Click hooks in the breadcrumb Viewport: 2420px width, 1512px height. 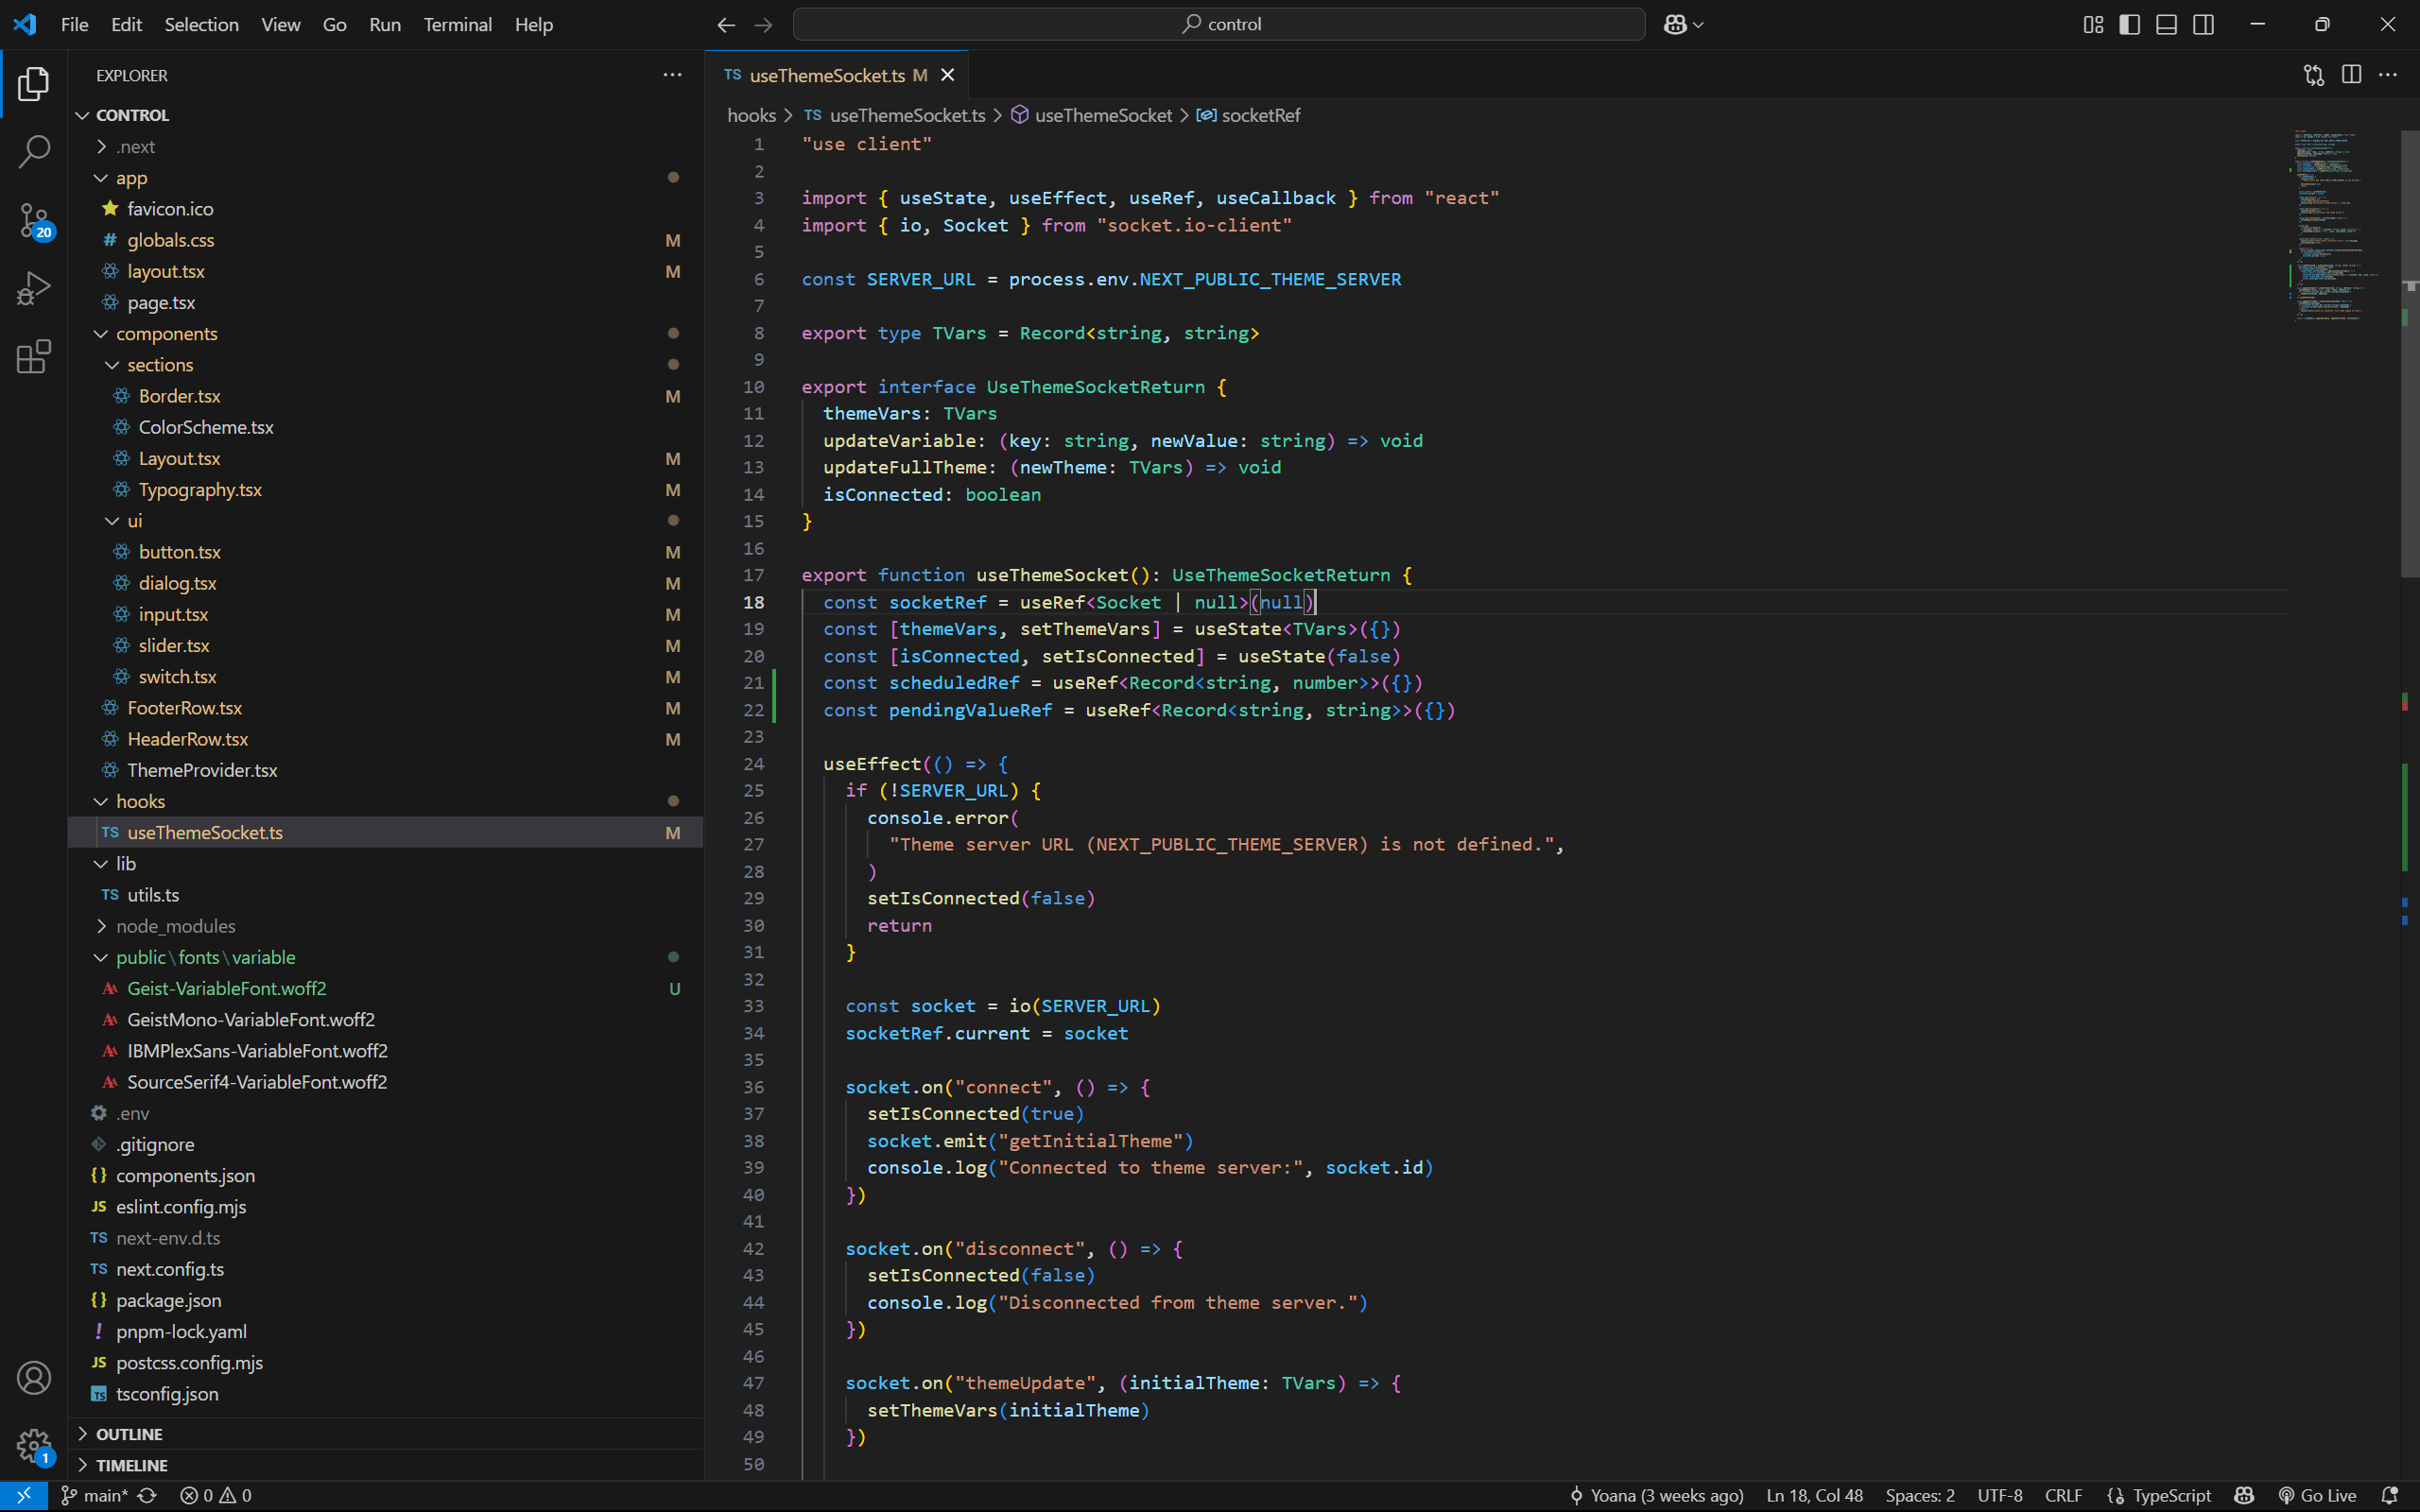[x=751, y=115]
